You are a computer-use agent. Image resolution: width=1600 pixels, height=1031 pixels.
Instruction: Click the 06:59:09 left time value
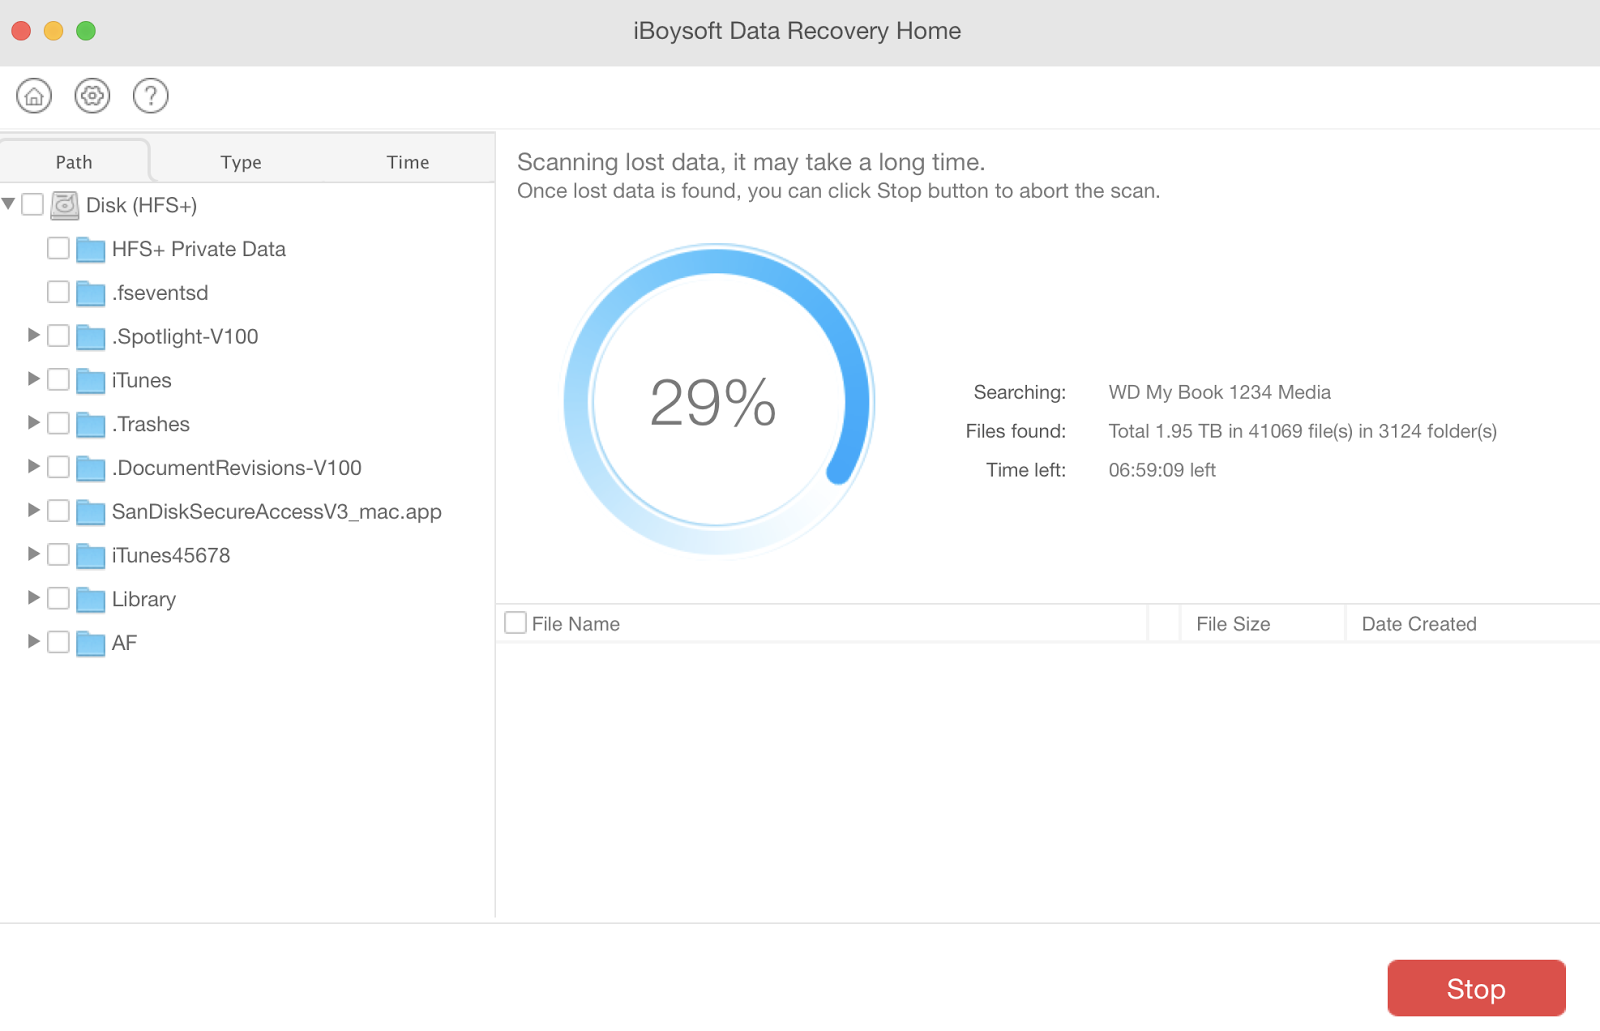(x=1162, y=470)
